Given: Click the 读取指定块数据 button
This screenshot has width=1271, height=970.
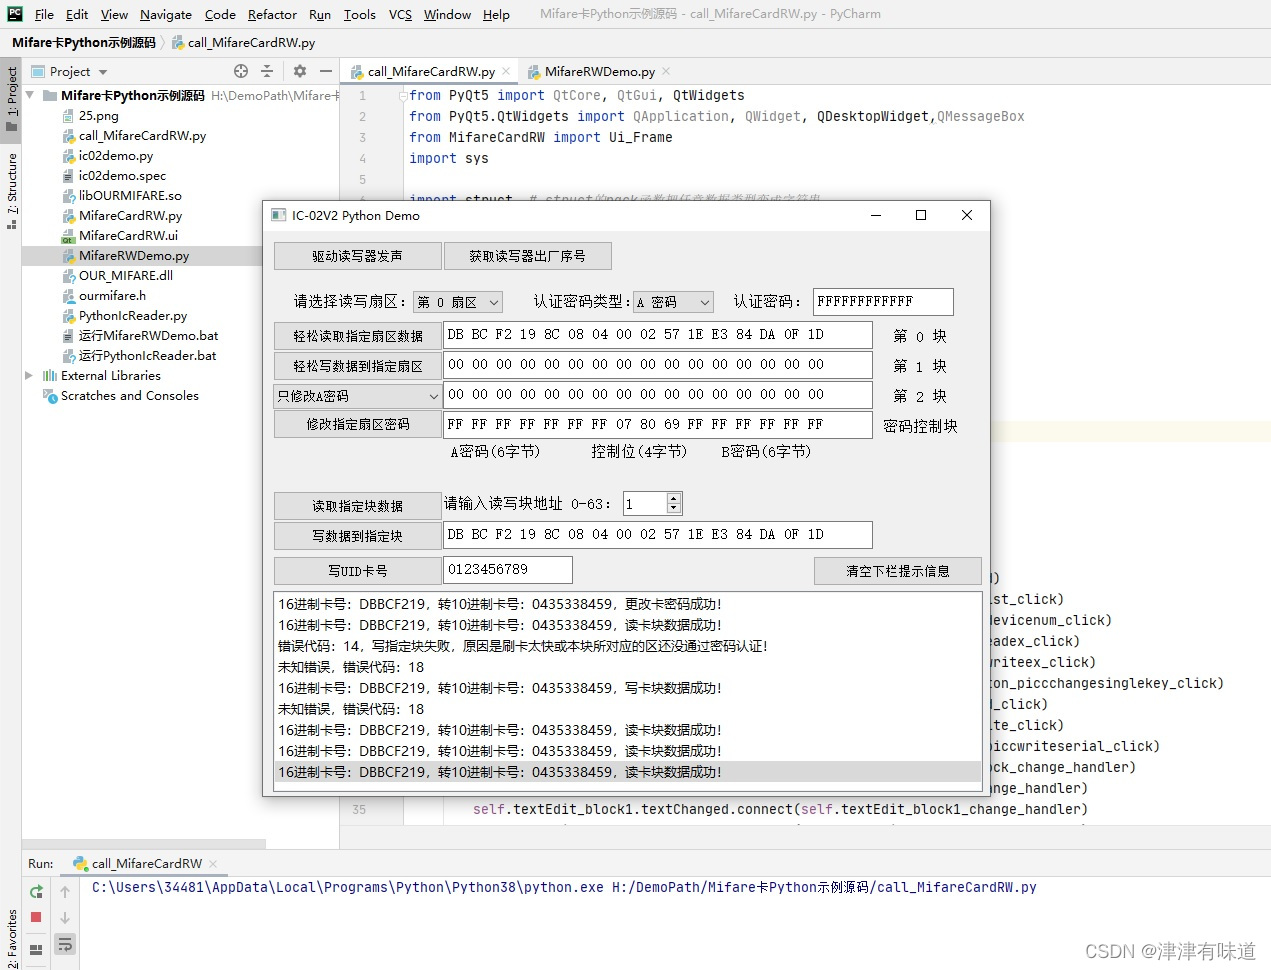Looking at the screenshot, I should [x=358, y=506].
